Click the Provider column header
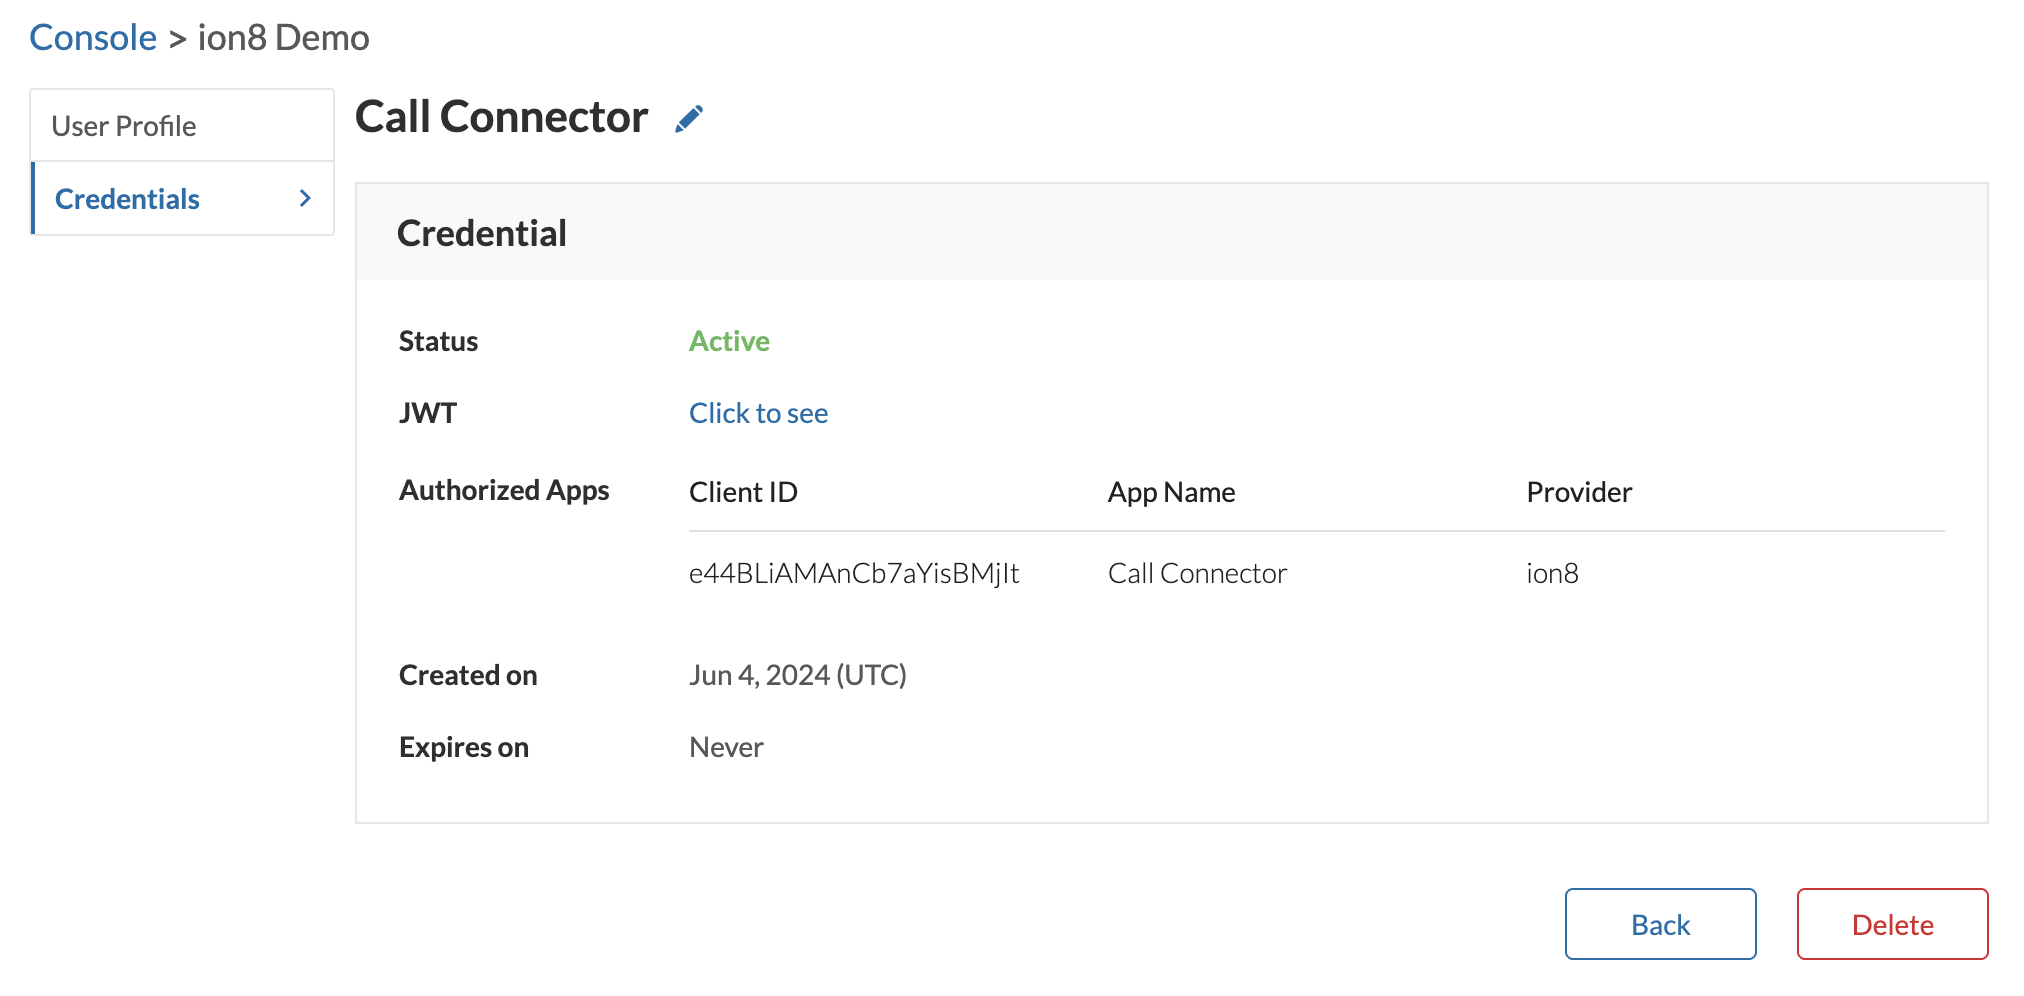The height and width of the screenshot is (996, 2024). click(1578, 492)
